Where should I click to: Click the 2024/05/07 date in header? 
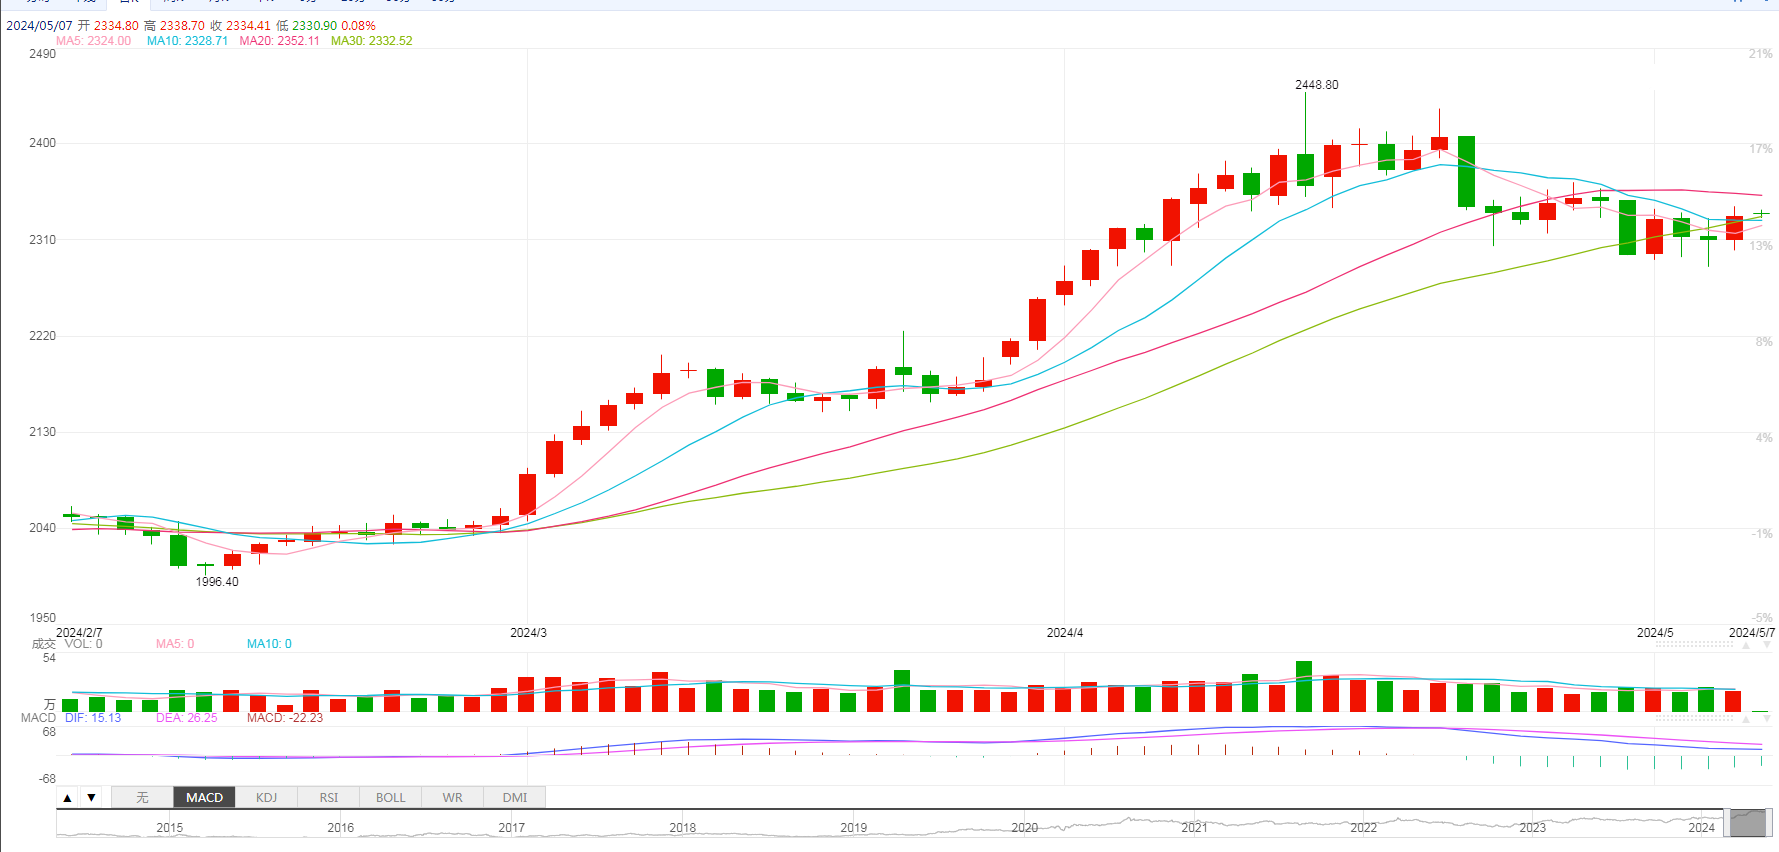click(x=39, y=26)
